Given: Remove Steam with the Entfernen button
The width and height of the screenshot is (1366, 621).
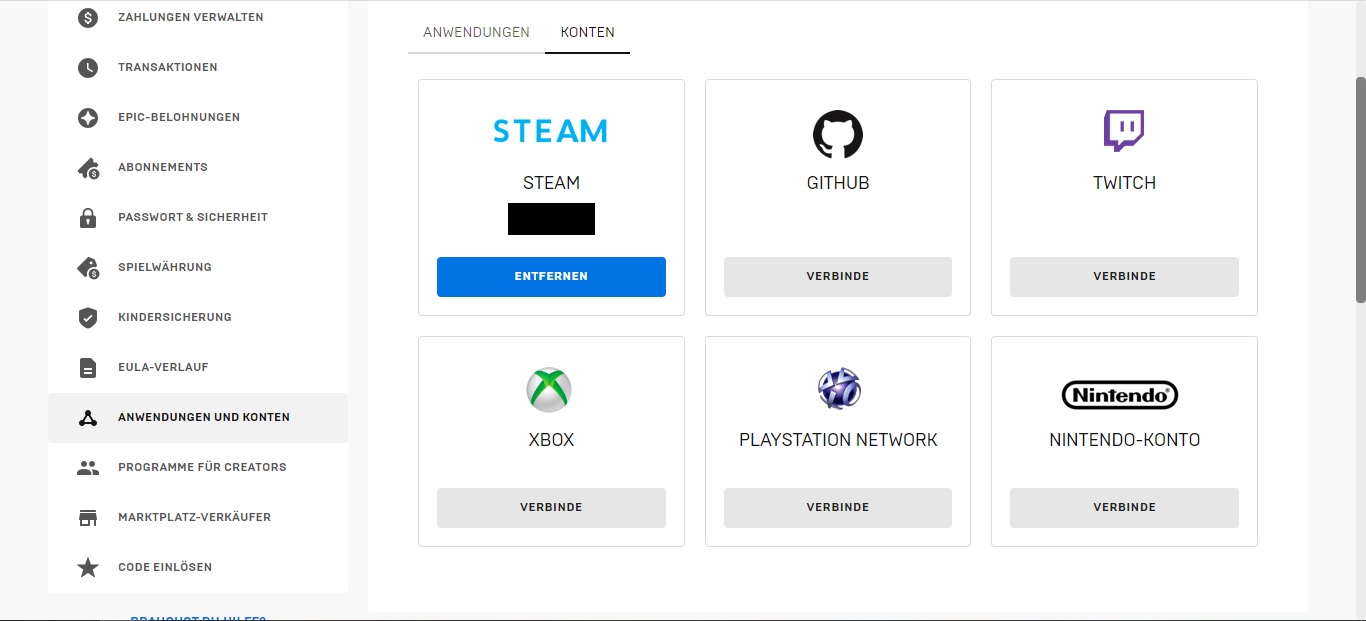Looking at the screenshot, I should point(551,277).
